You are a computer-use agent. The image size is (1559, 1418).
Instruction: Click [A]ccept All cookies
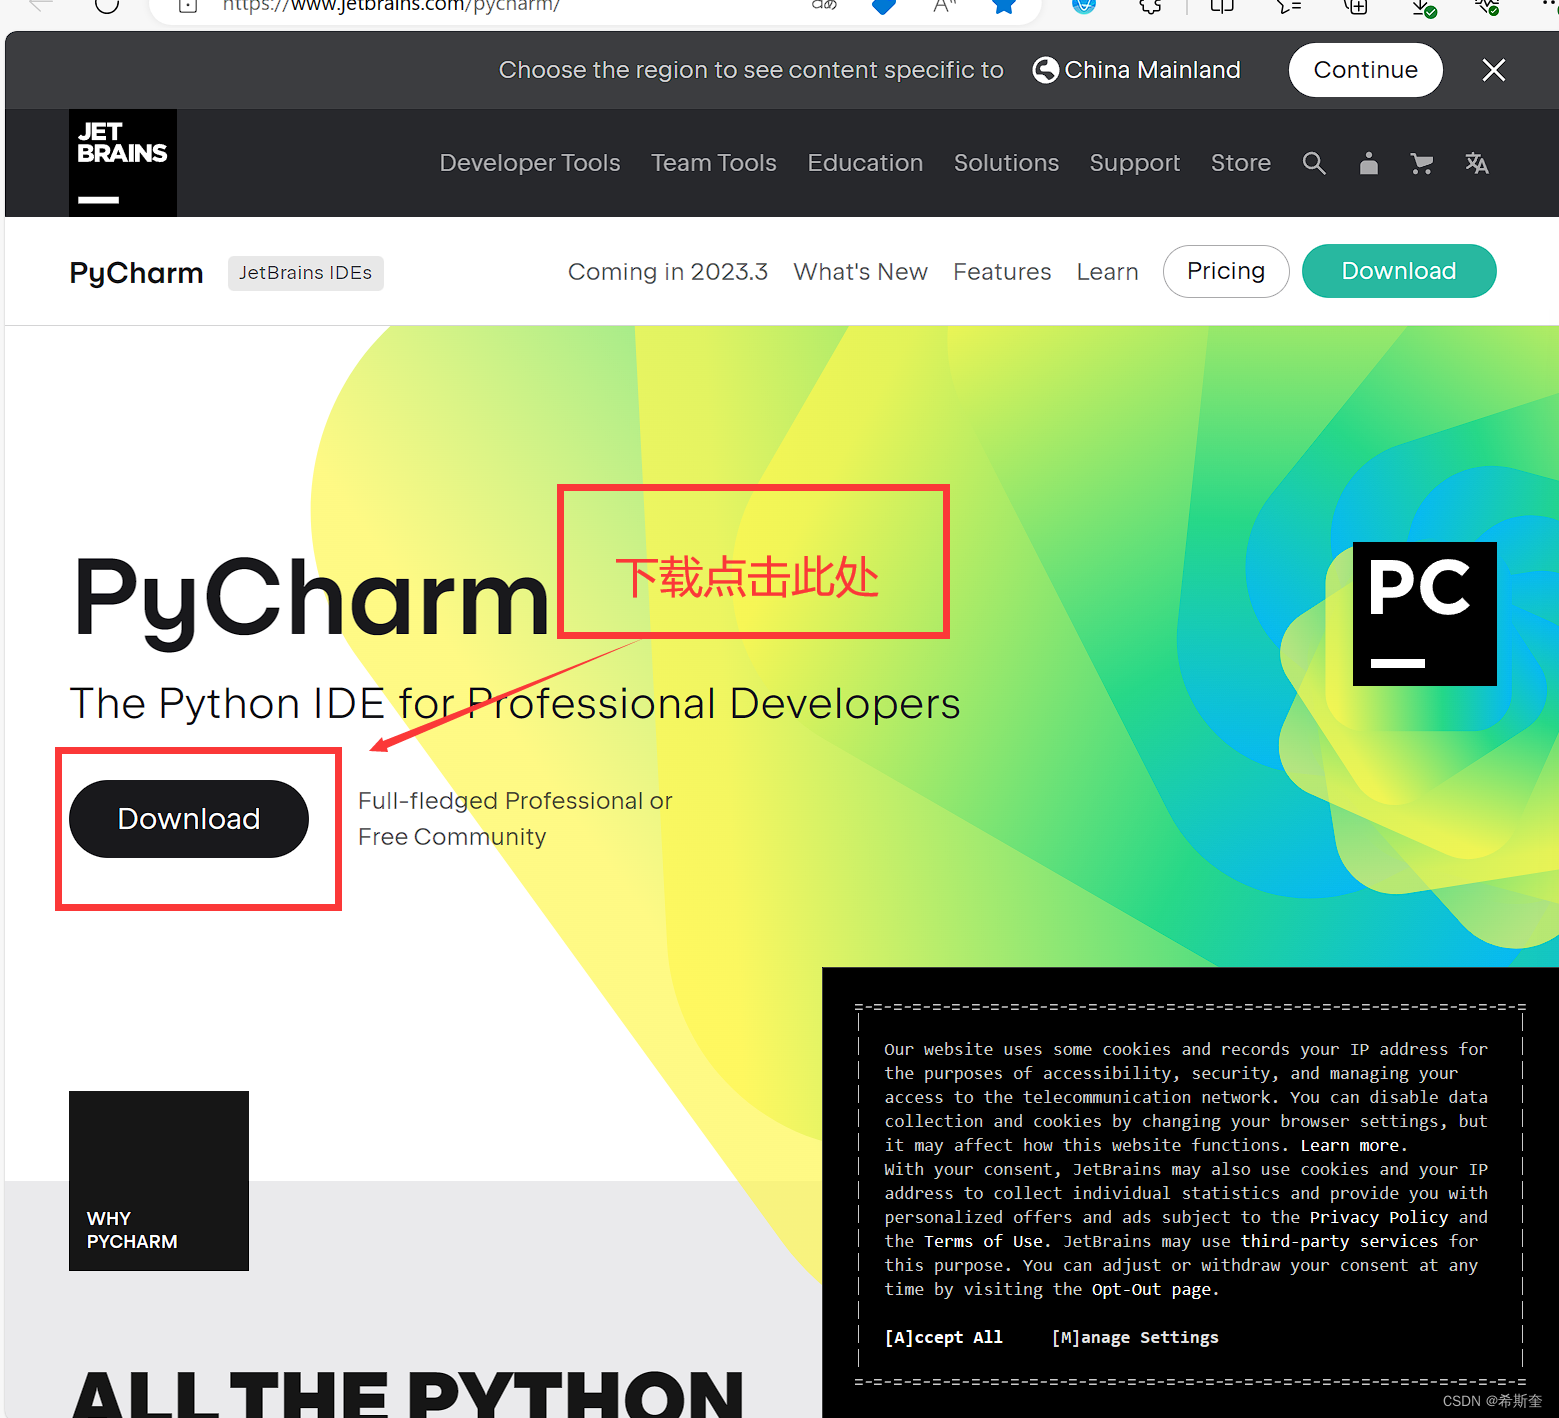[943, 1337]
